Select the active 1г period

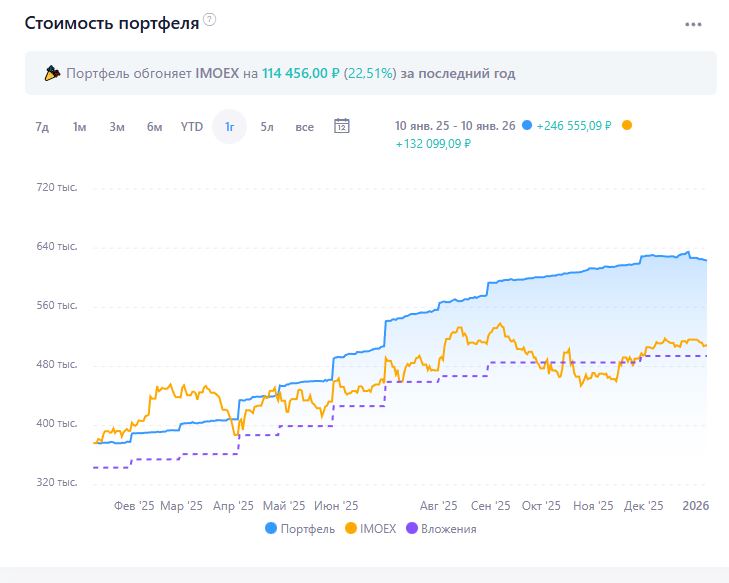229,127
